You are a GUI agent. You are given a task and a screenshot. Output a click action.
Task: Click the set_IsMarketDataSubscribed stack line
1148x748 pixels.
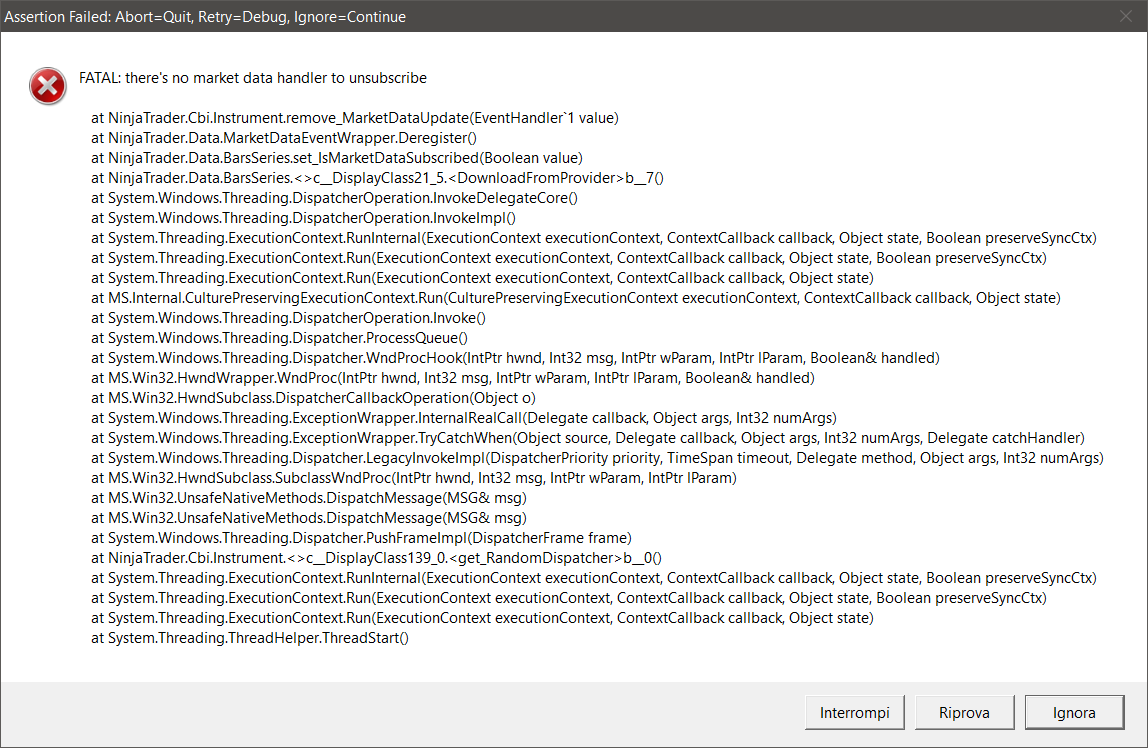[x=337, y=158]
